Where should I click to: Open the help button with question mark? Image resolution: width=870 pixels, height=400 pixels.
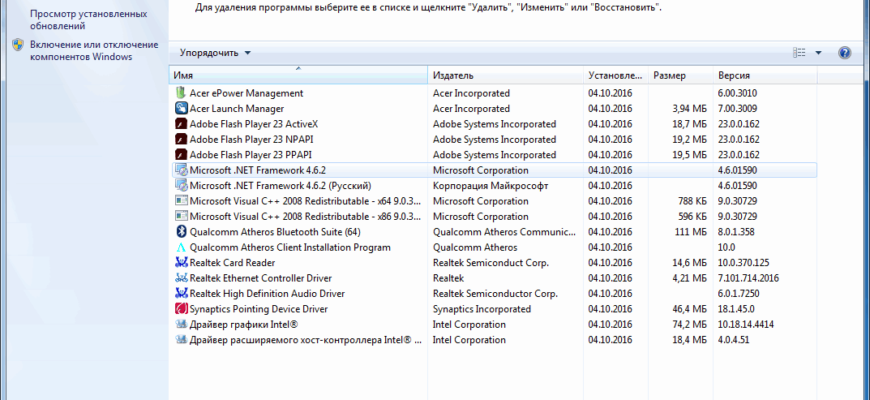click(x=844, y=53)
